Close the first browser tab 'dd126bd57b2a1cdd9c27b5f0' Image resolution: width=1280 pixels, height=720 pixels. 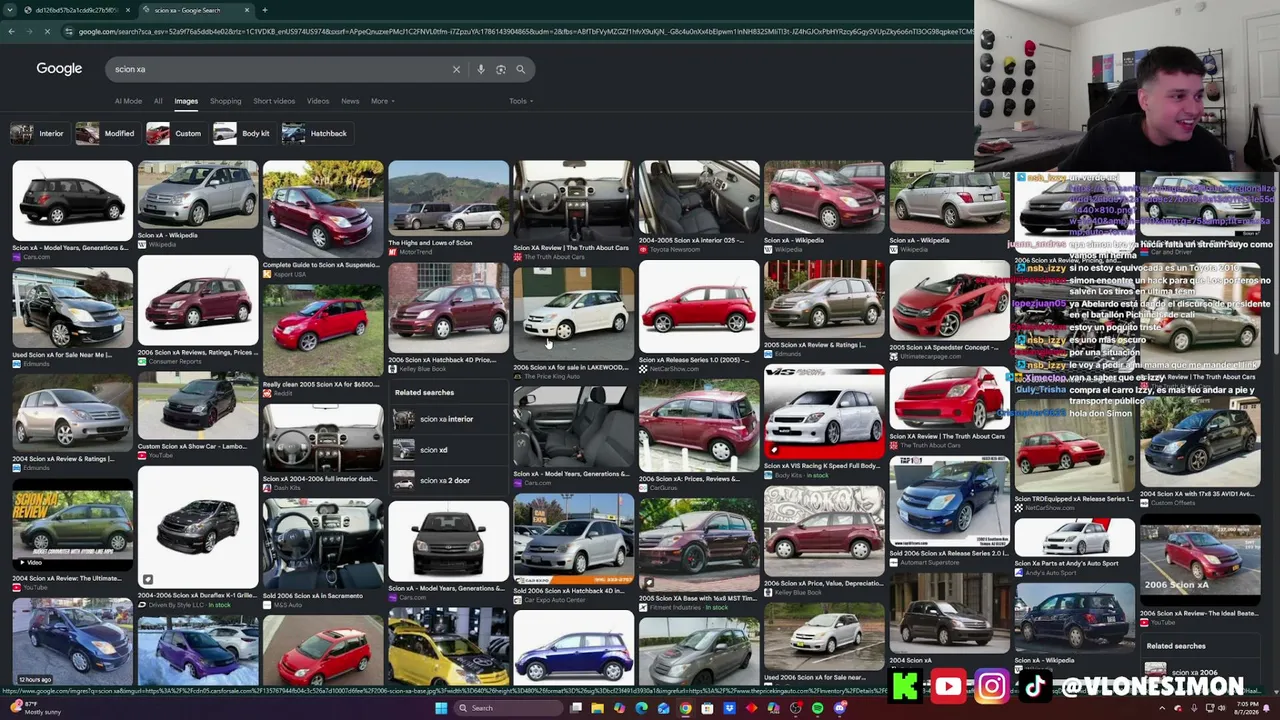[x=128, y=10]
